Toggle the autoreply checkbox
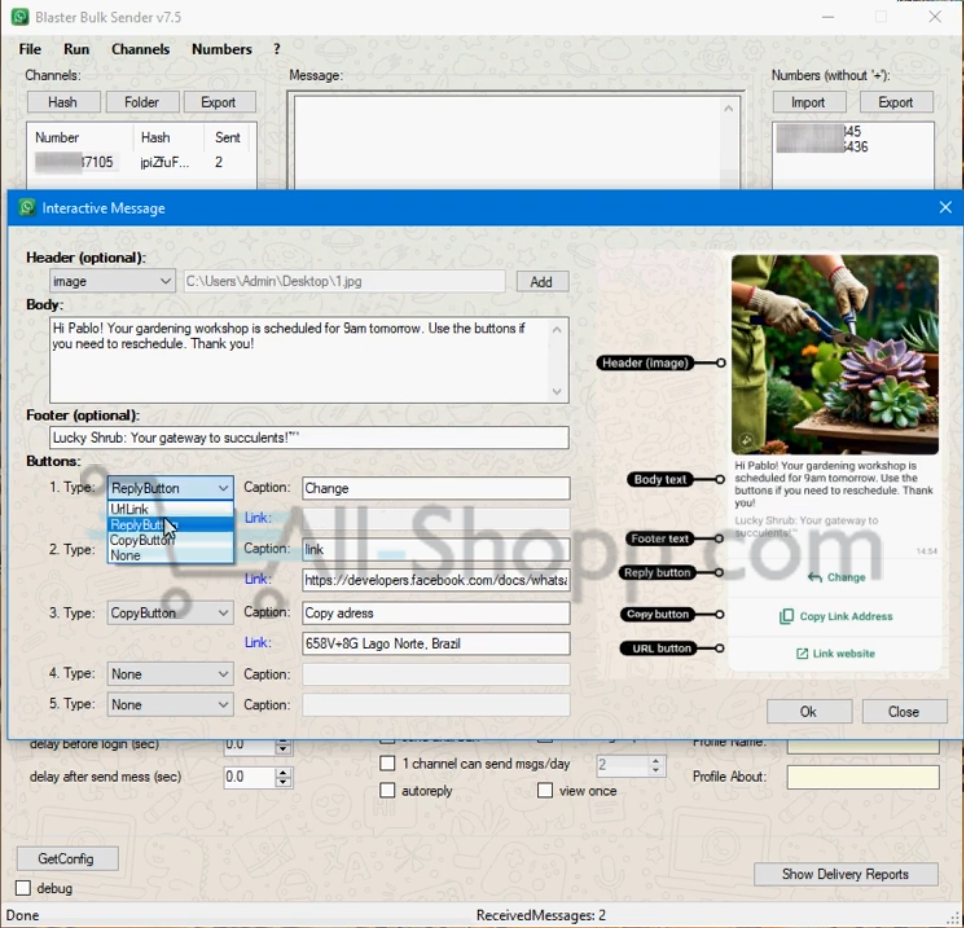 click(x=387, y=790)
